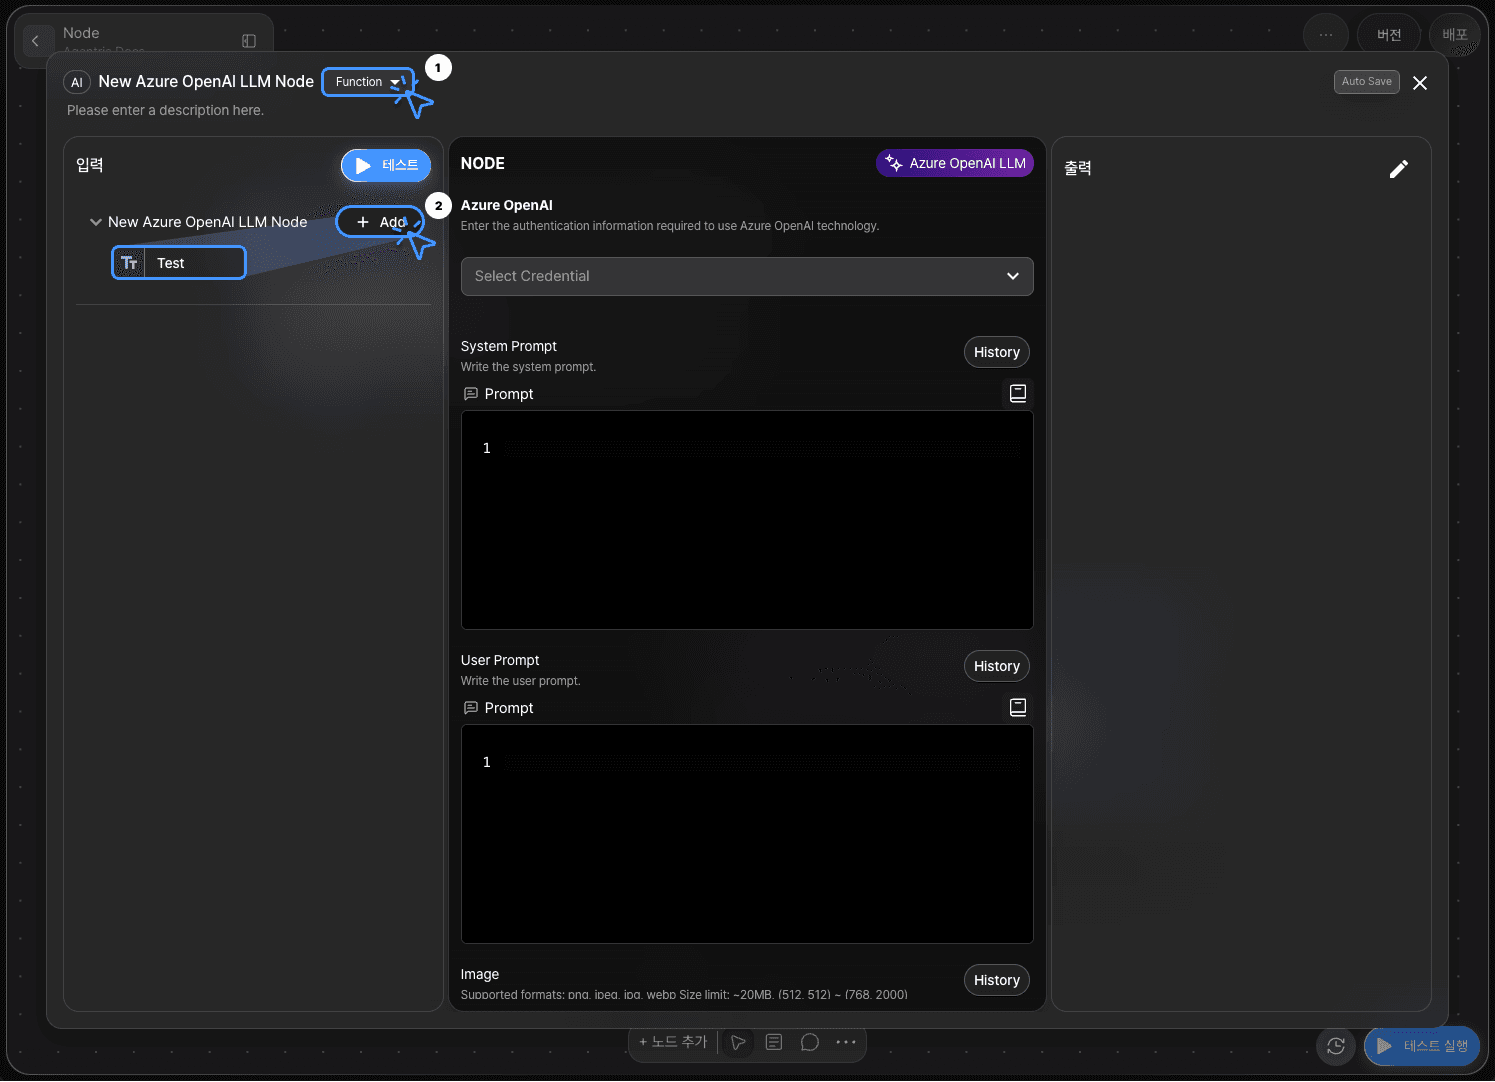Image resolution: width=1495 pixels, height=1082 pixels.
Task: Click the AI node icon badge
Action: 77,82
